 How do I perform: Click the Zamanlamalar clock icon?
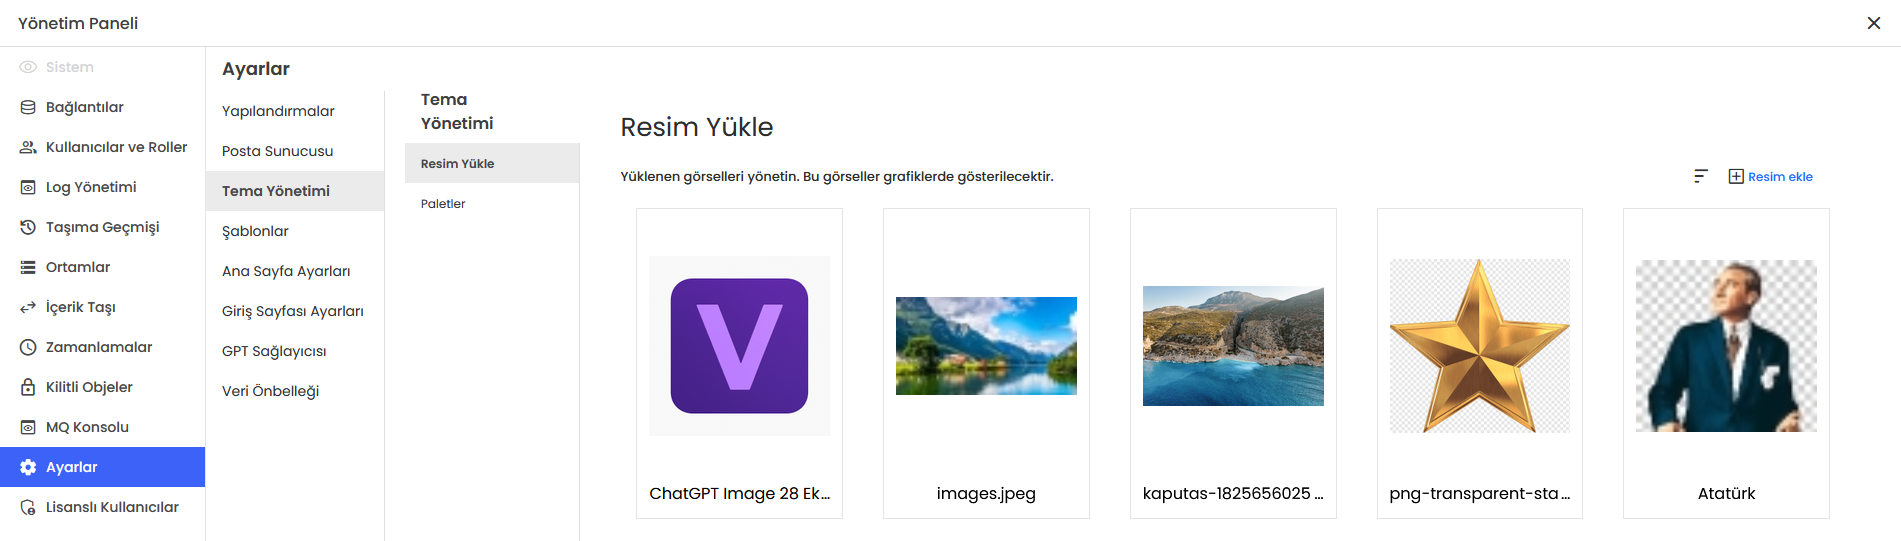click(x=28, y=347)
